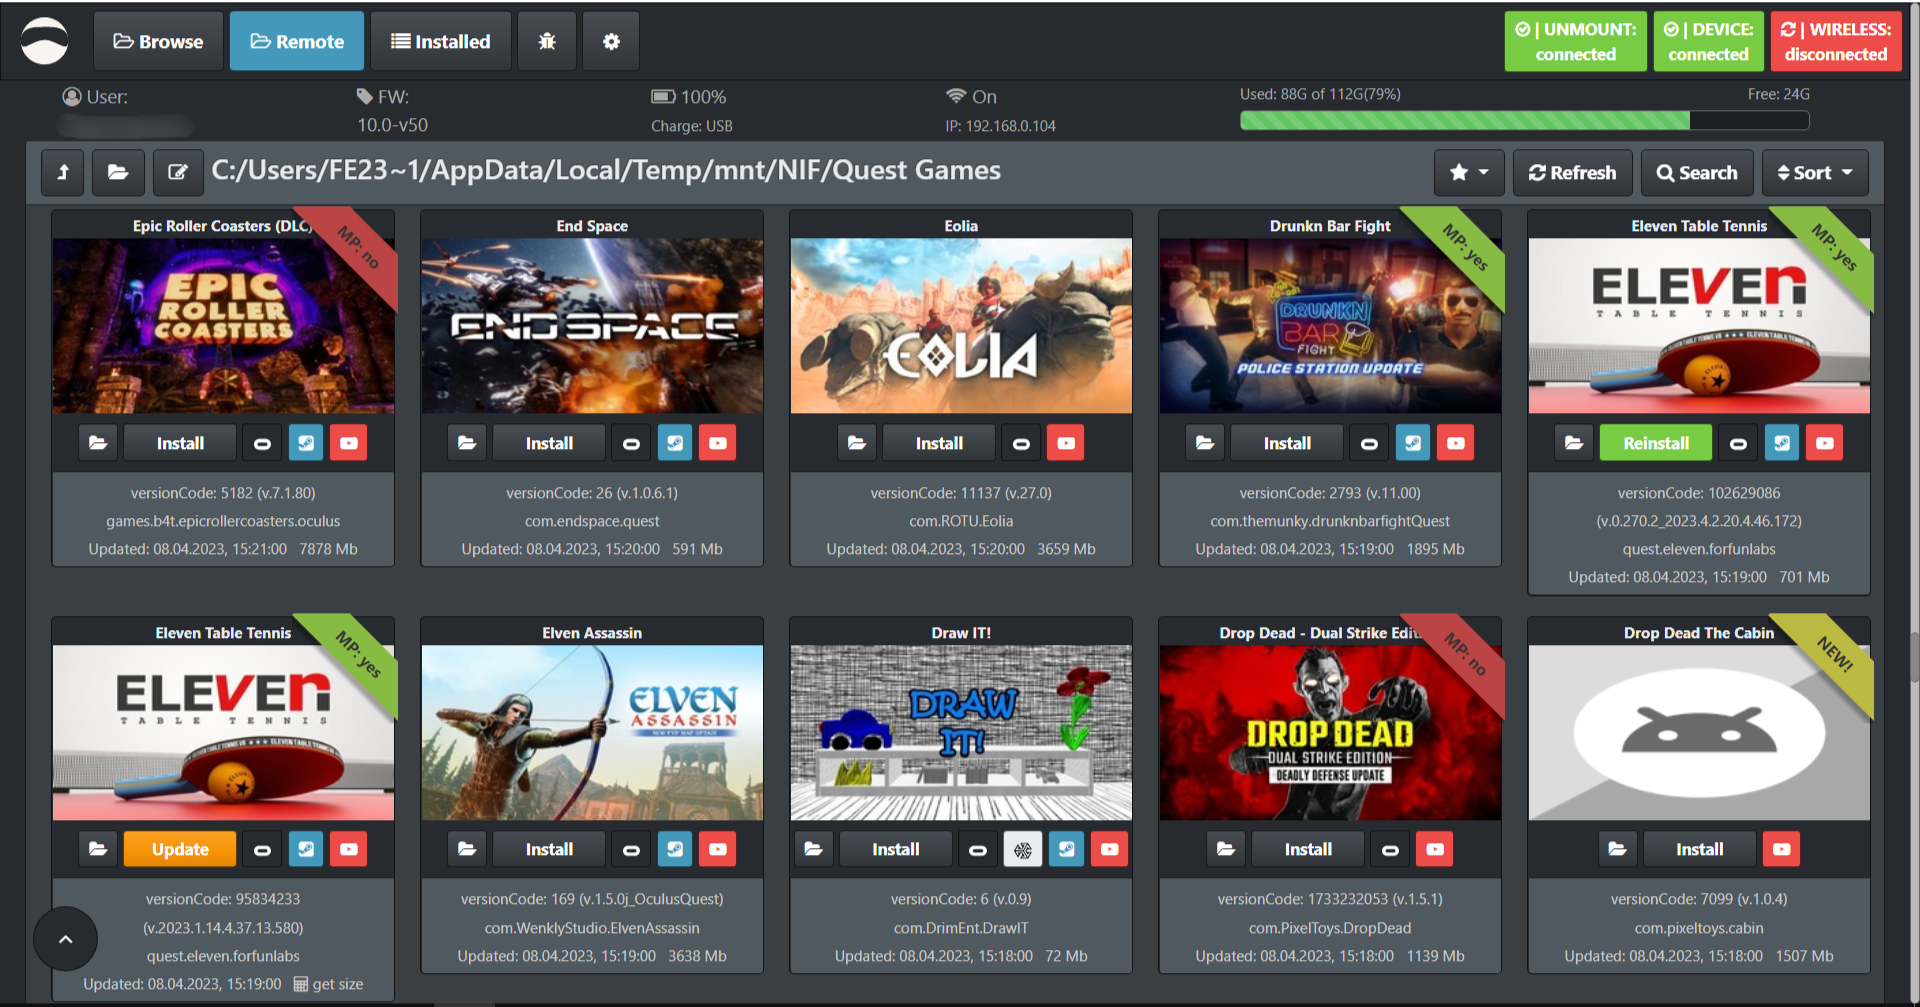This screenshot has height=1007, width=1920.
Task: Open the Steam link for Drunkn Bar Fight
Action: (x=1413, y=443)
